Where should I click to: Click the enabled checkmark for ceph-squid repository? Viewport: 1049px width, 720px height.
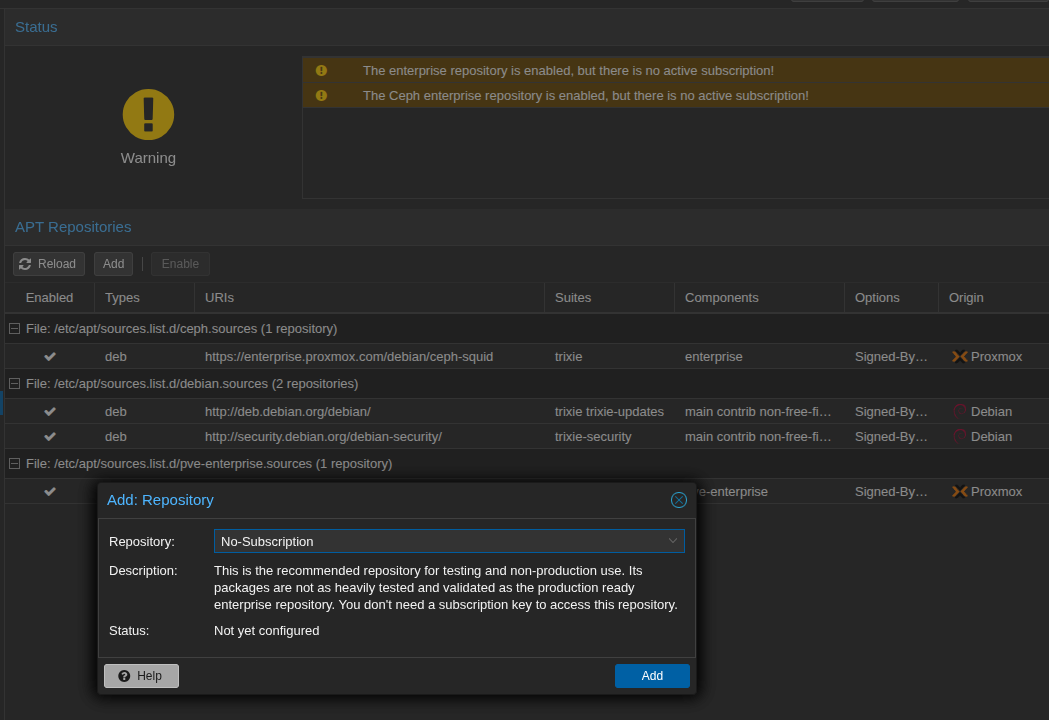tap(50, 357)
